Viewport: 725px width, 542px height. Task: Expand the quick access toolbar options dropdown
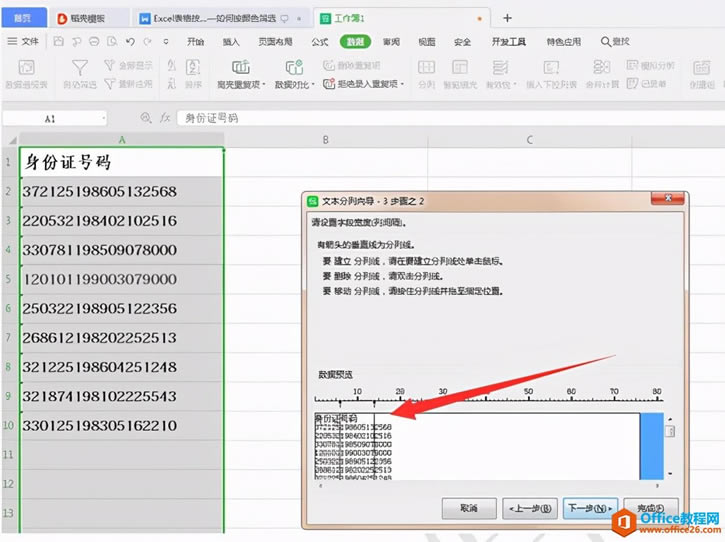(166, 42)
